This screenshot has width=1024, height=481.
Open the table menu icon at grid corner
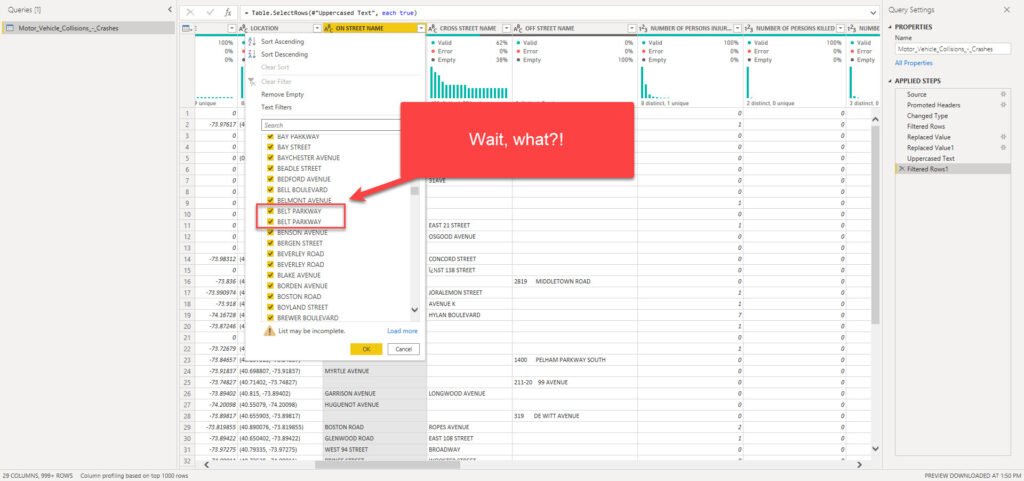click(x=187, y=28)
